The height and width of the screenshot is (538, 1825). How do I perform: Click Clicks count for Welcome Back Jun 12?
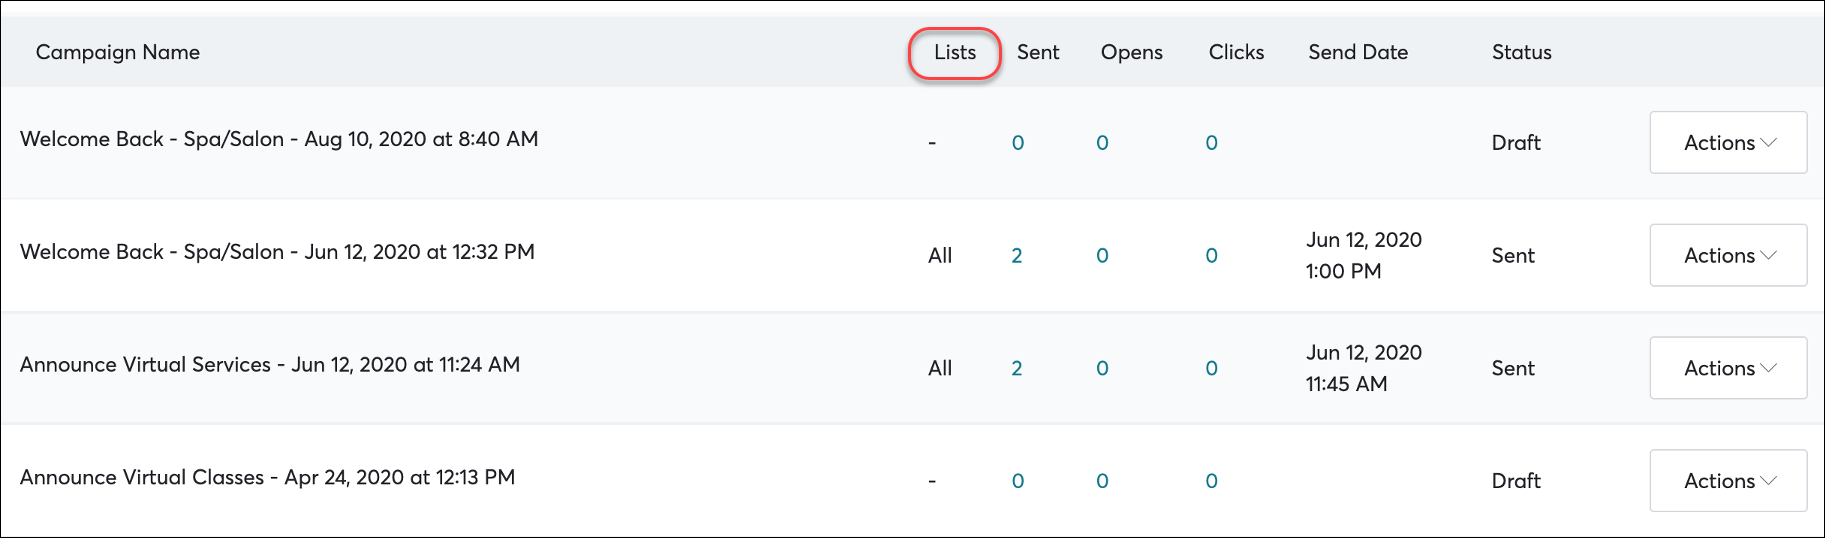click(1211, 256)
